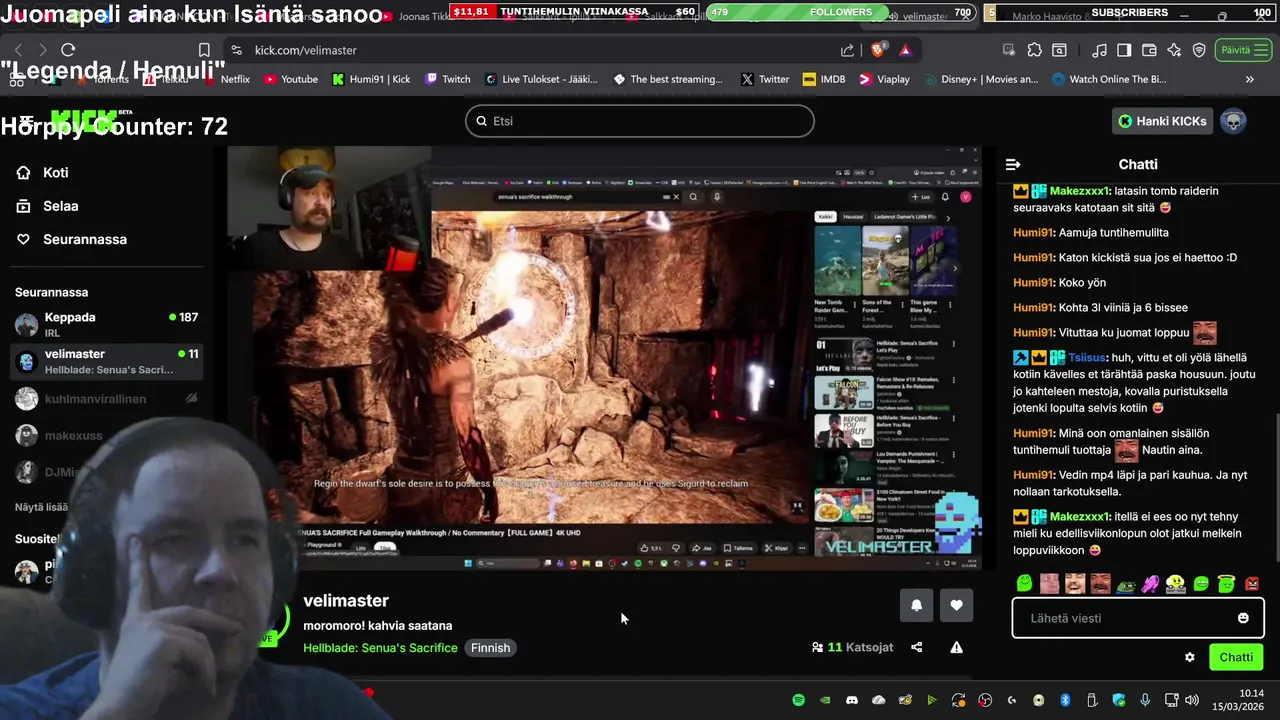Open the emoji picker in message box
The height and width of the screenshot is (720, 1280).
1243,618
